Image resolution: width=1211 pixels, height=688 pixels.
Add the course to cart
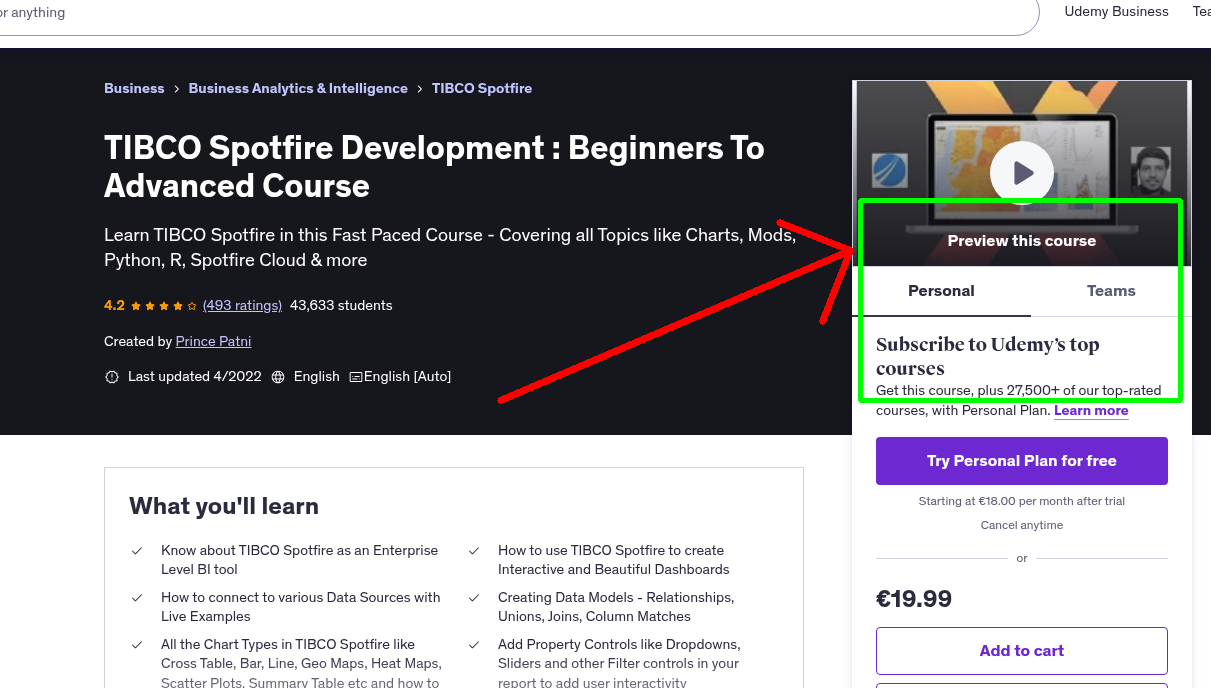1021,650
